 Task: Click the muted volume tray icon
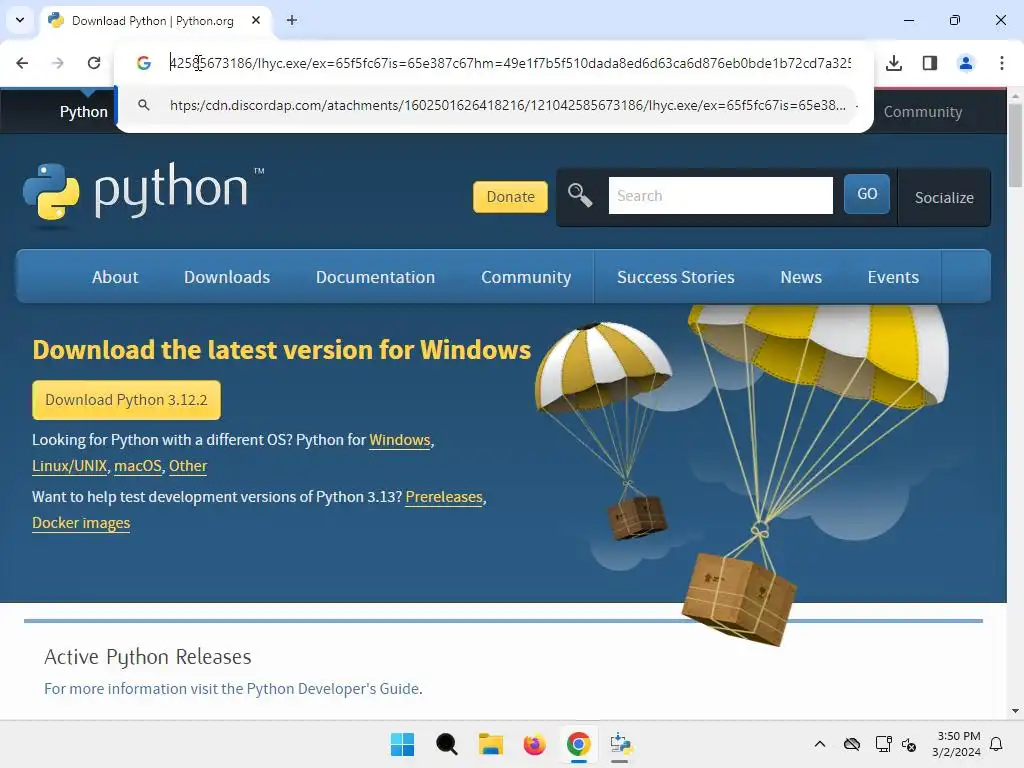909,744
